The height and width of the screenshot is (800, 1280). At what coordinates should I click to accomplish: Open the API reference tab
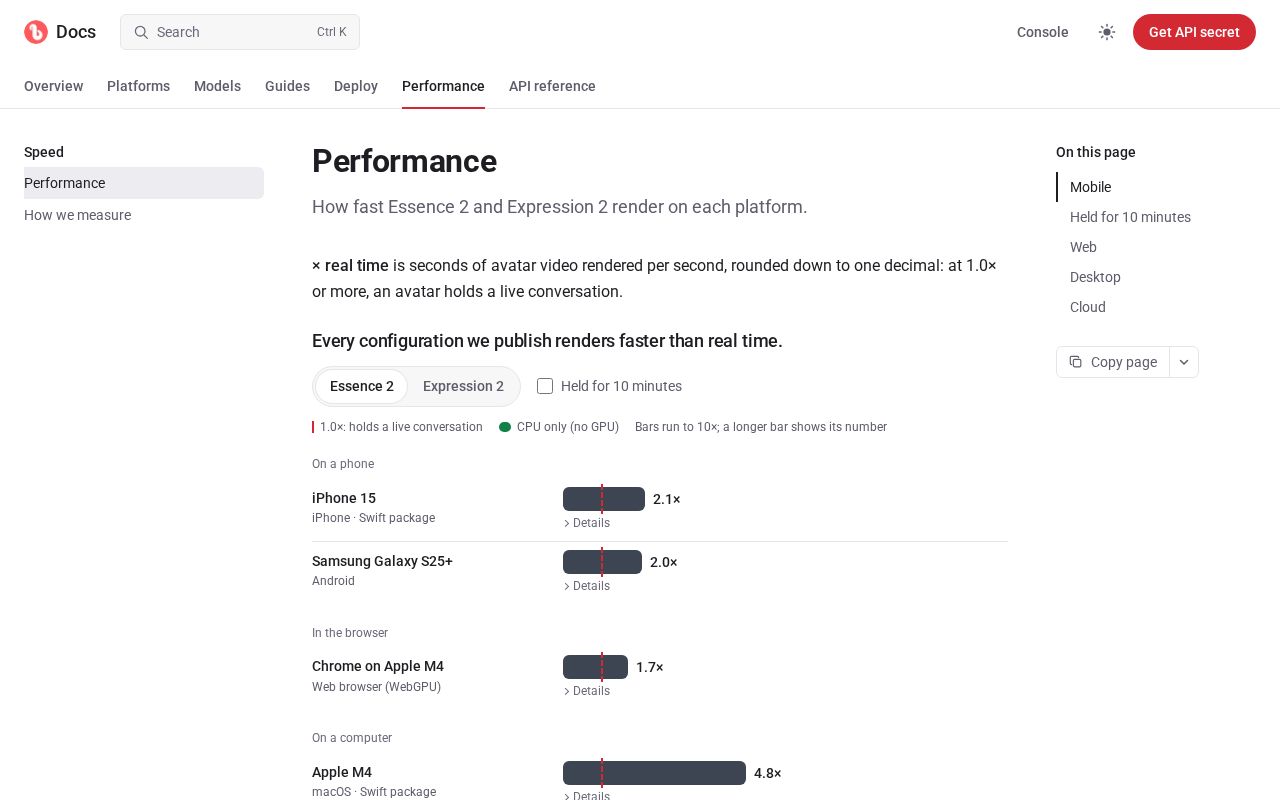[552, 86]
